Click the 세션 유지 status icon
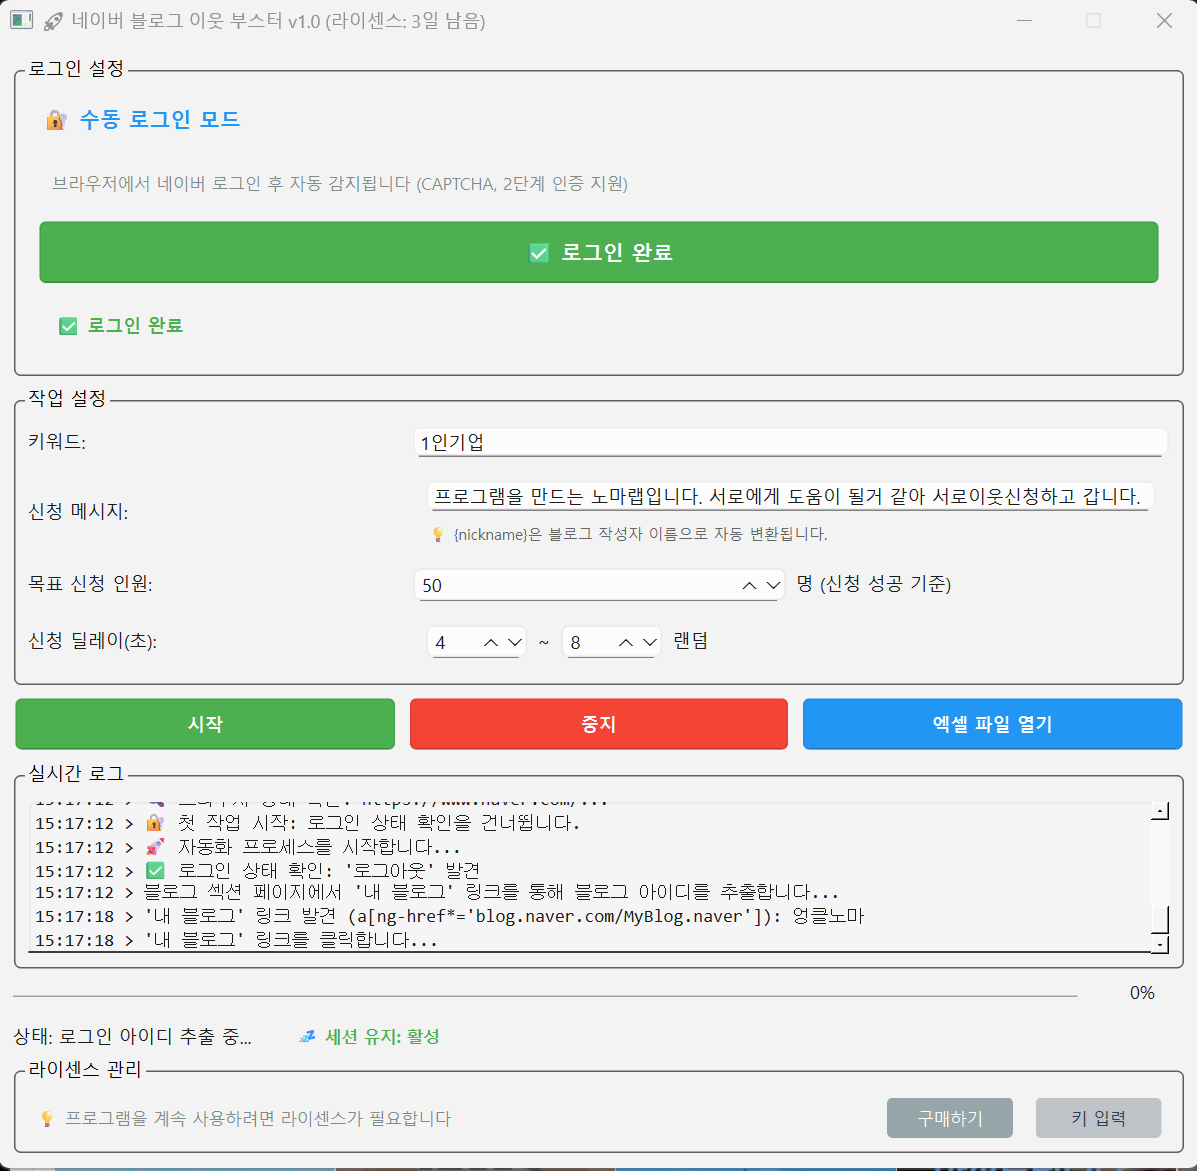 (x=308, y=1037)
